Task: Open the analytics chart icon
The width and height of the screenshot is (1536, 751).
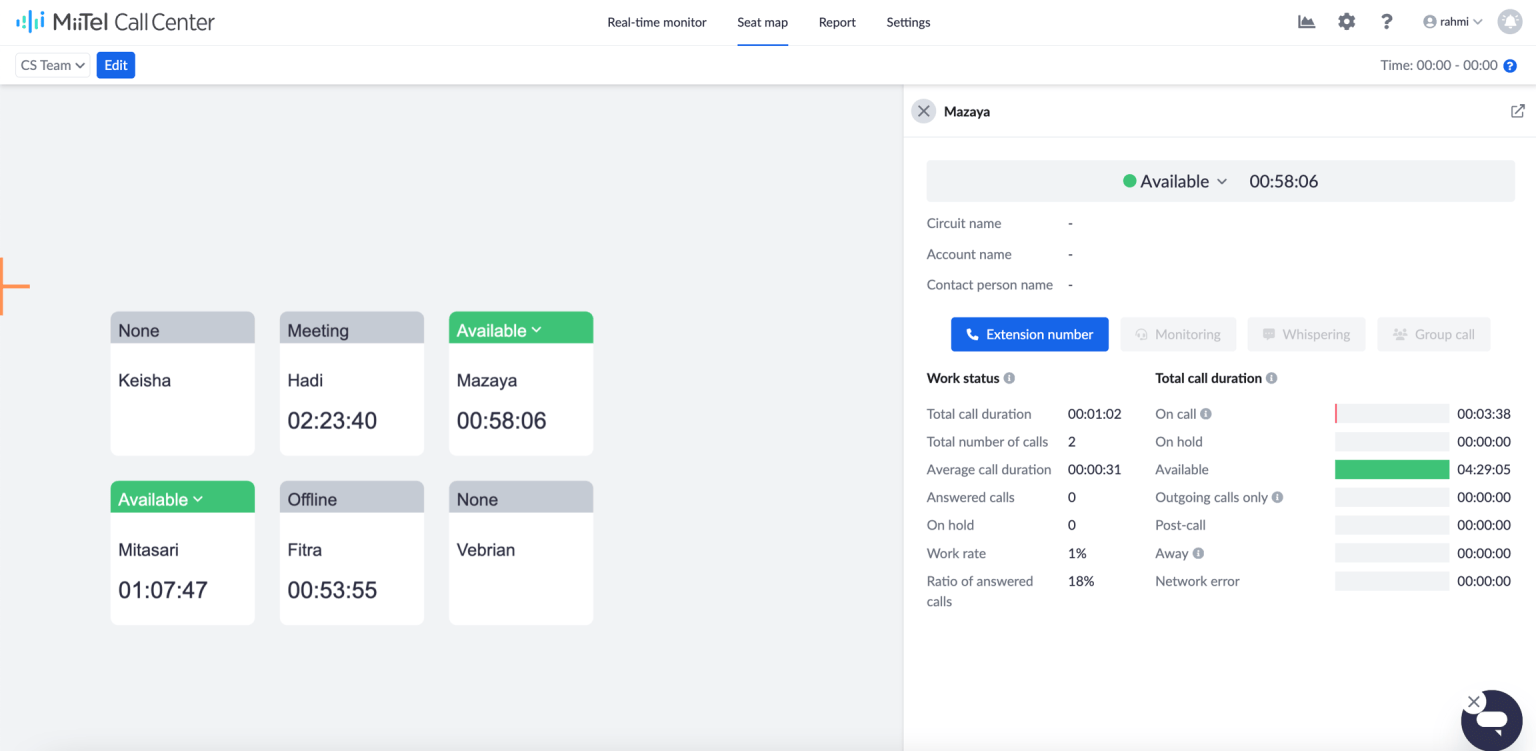Action: tap(1306, 22)
